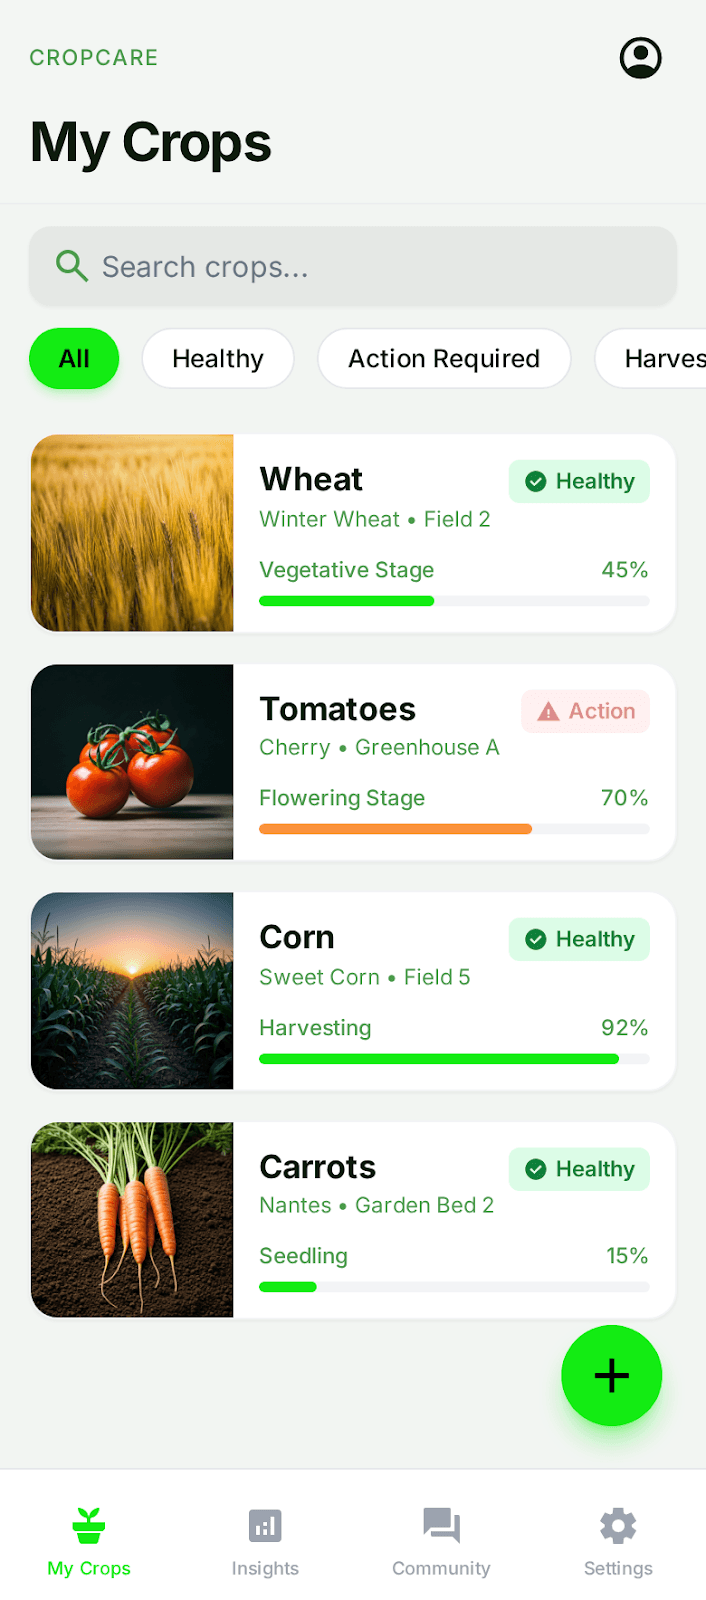706x1600 pixels.
Task: Select the My Crops navigation icon
Action: tap(88, 1523)
